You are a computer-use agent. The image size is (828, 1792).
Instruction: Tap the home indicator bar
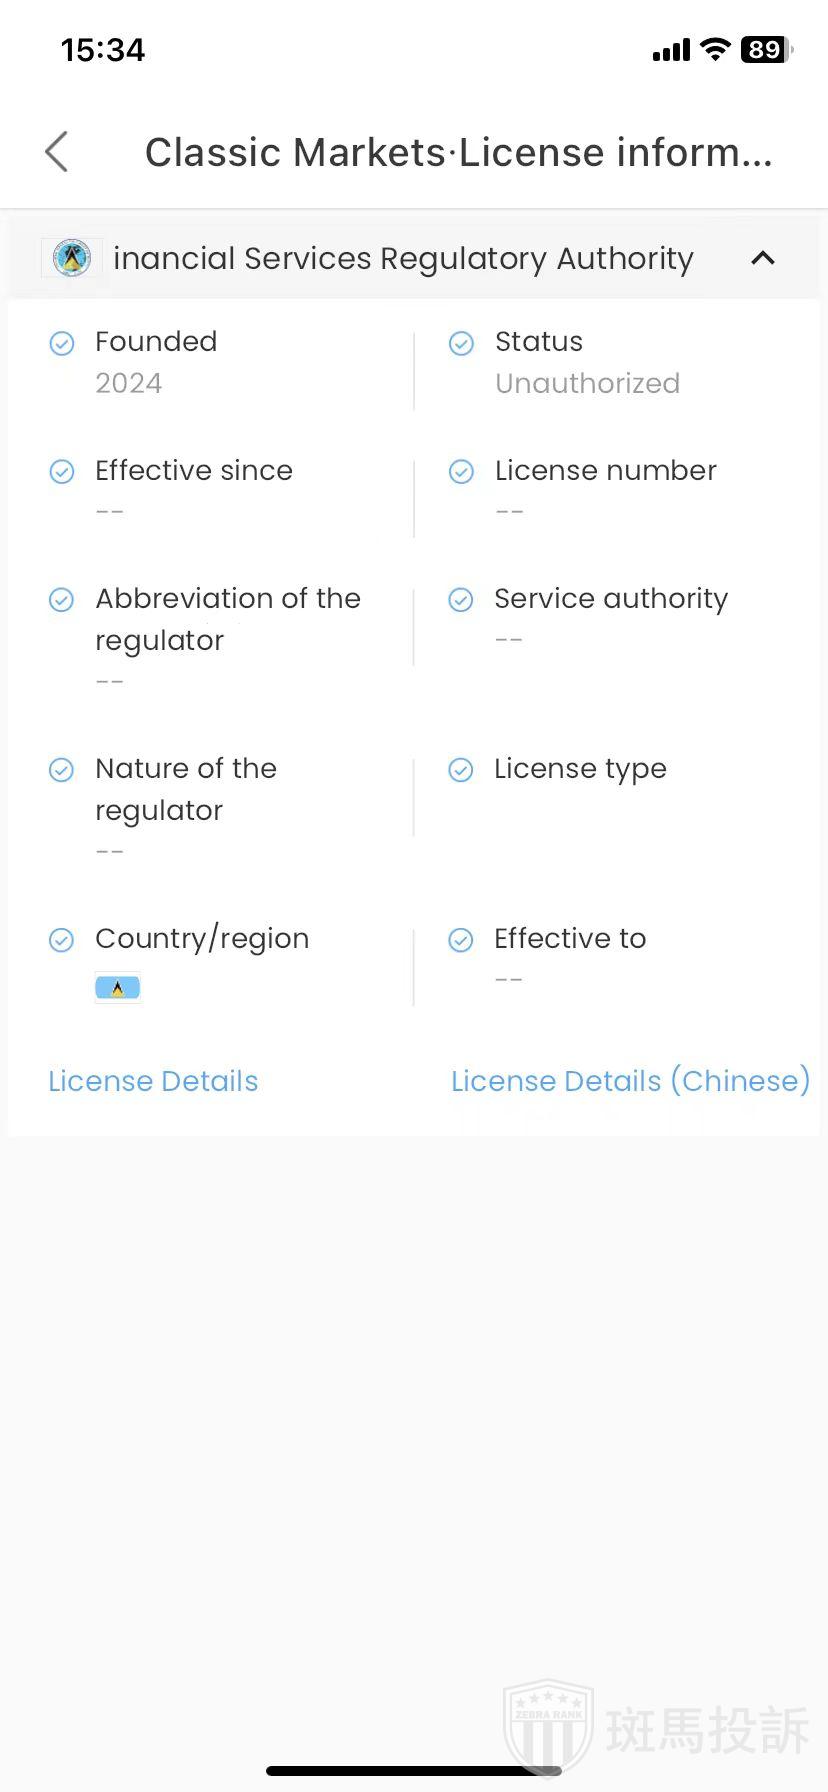click(x=414, y=1771)
